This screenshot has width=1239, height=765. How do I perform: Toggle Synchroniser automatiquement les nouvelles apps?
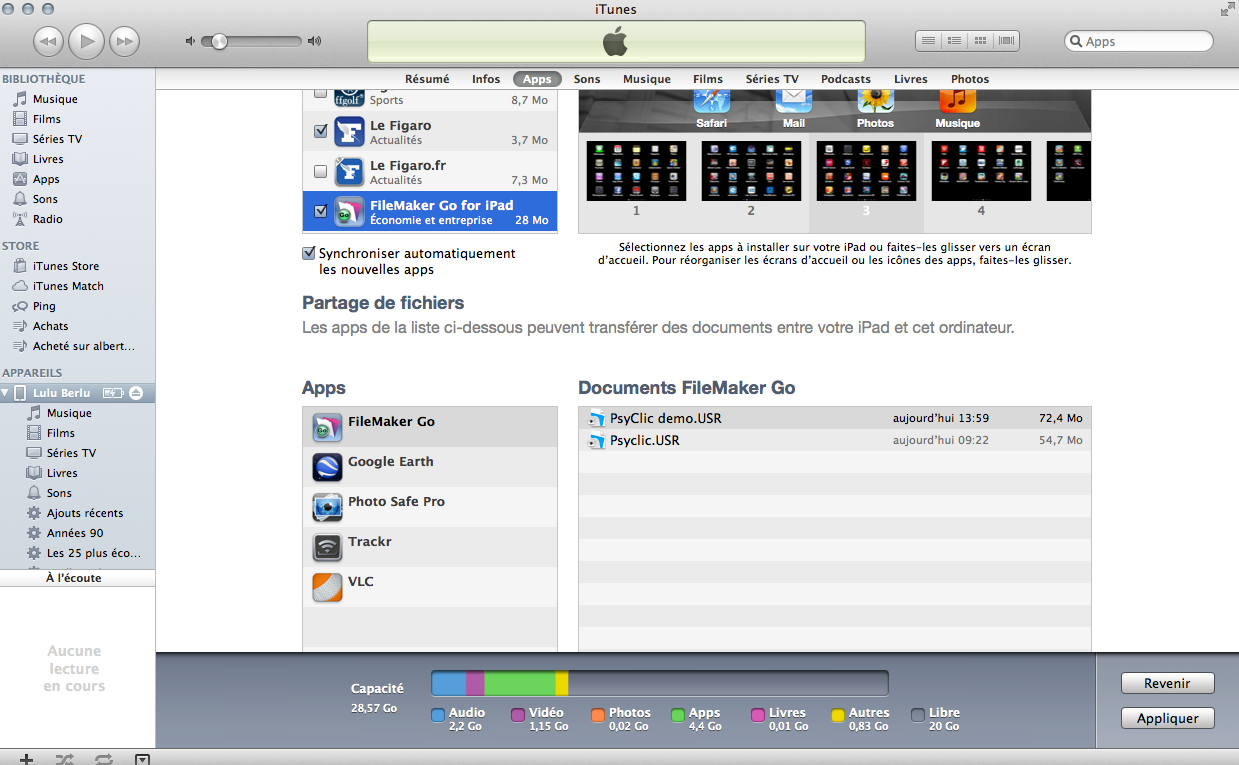pos(309,254)
